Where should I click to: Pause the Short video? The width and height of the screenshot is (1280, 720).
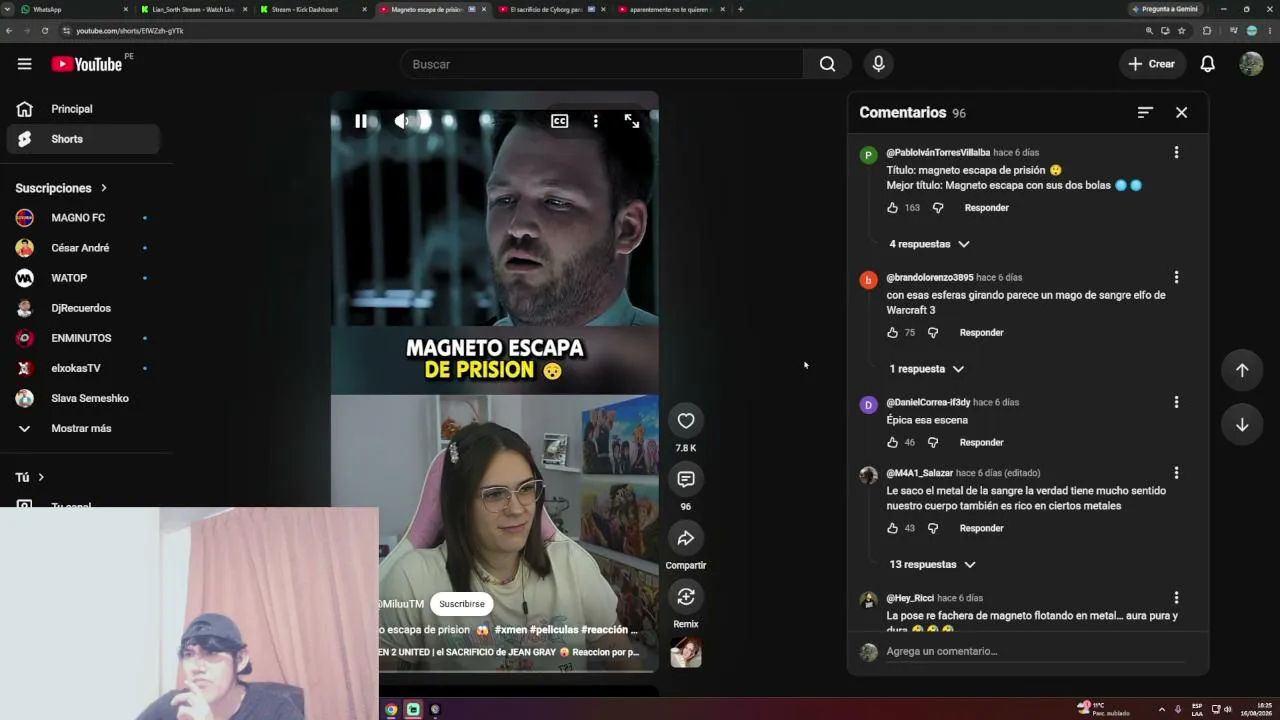pyautogui.click(x=360, y=121)
